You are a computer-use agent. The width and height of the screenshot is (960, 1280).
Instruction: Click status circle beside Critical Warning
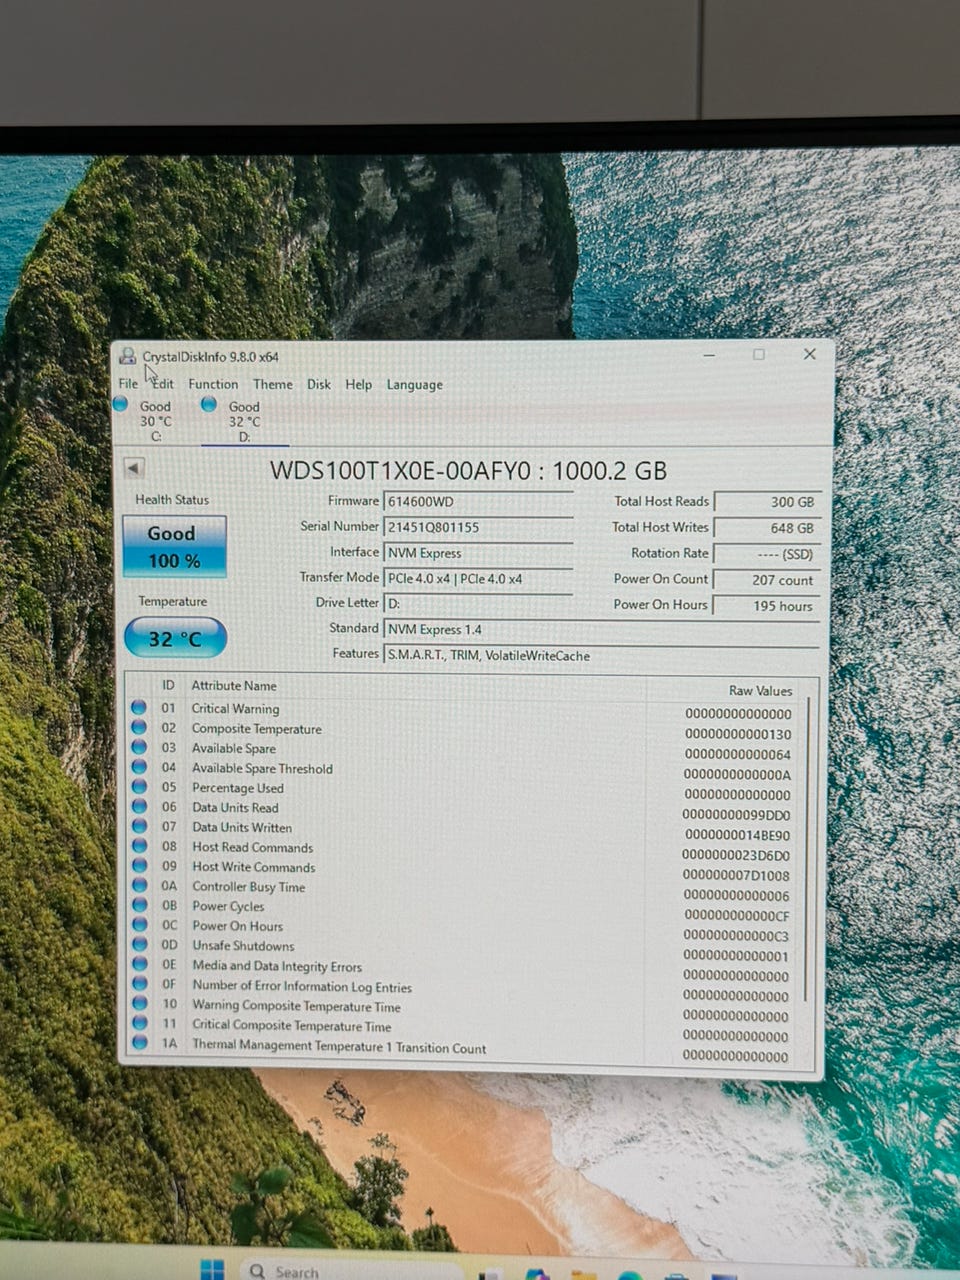[x=139, y=707]
